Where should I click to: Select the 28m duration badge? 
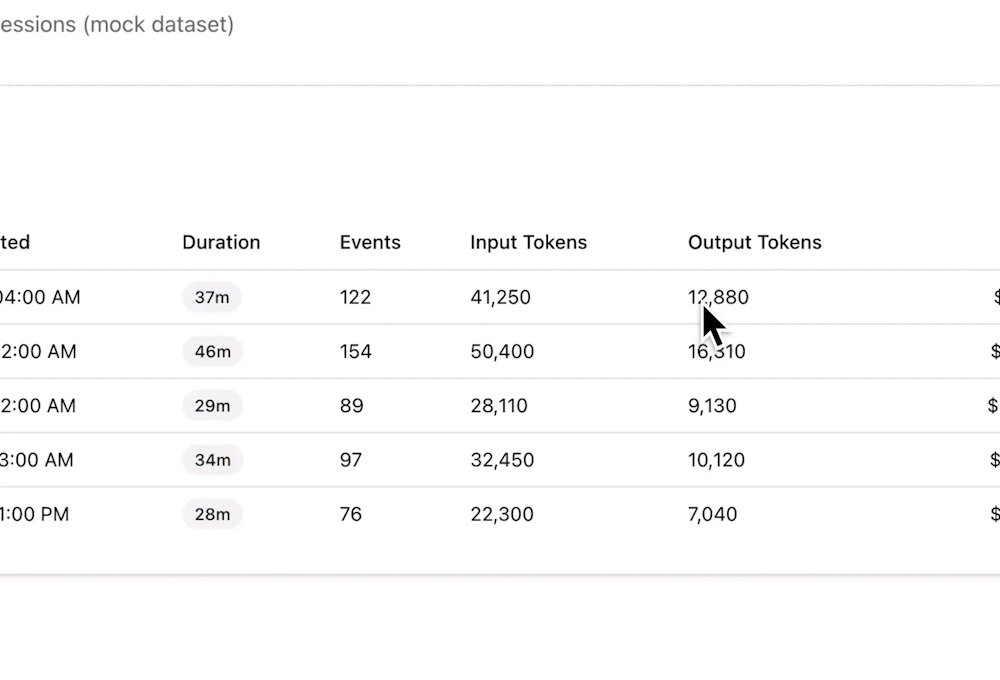click(x=212, y=514)
